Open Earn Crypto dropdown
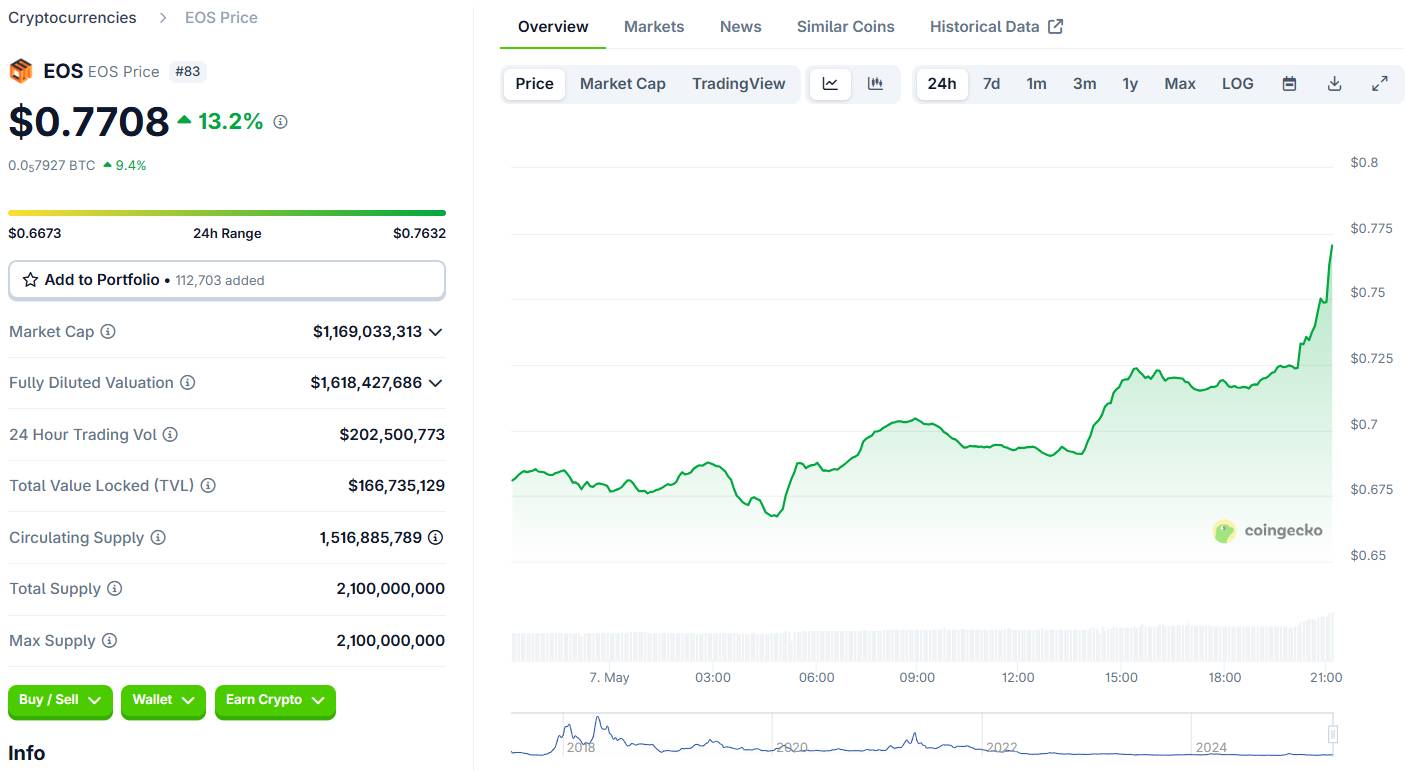Image resolution: width=1406 pixels, height=771 pixels. pyautogui.click(x=275, y=701)
